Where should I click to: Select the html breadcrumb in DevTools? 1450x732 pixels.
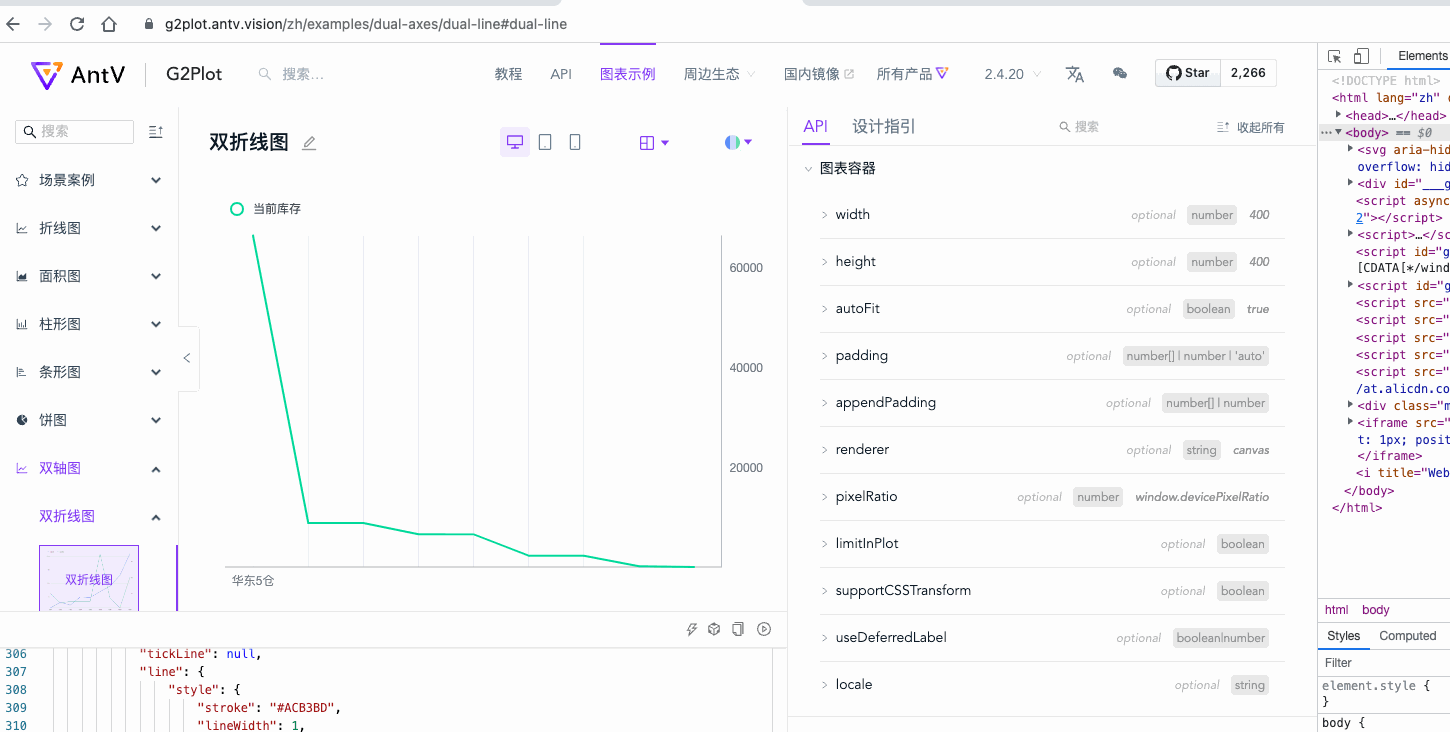pos(1337,610)
